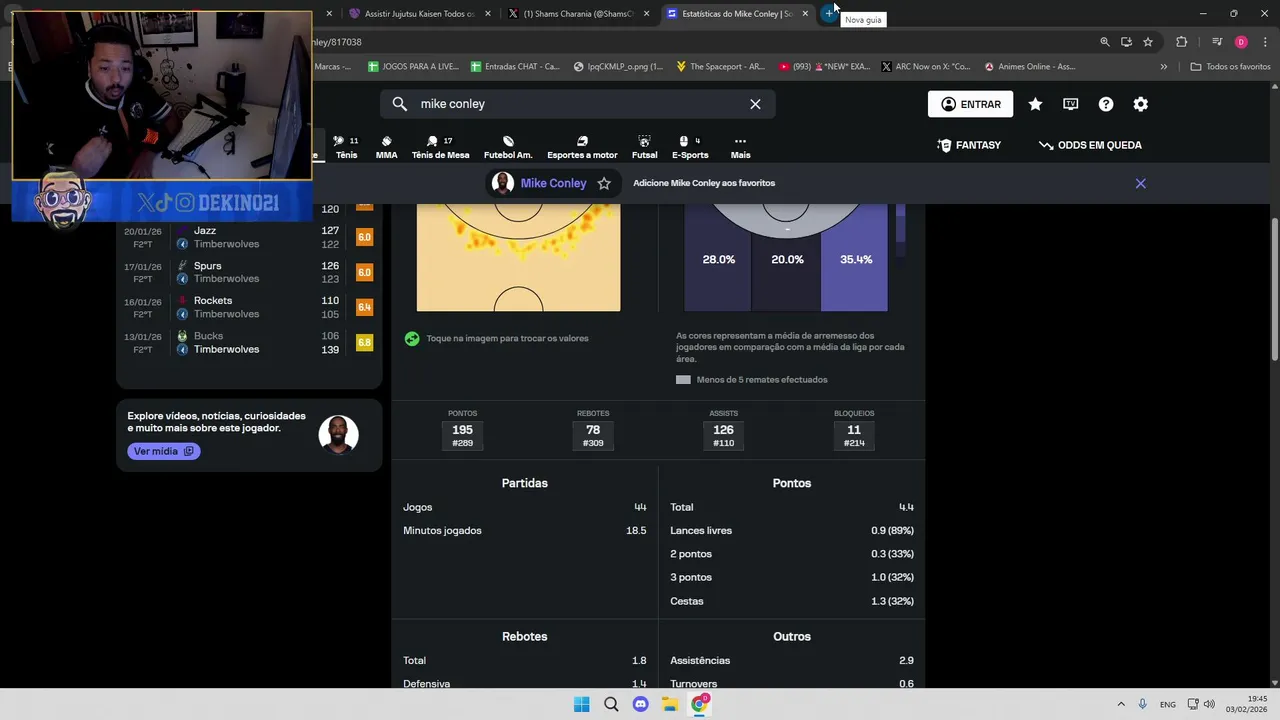1280x720 pixels.
Task: Clear the 'mike conley' search text
Action: tap(755, 104)
